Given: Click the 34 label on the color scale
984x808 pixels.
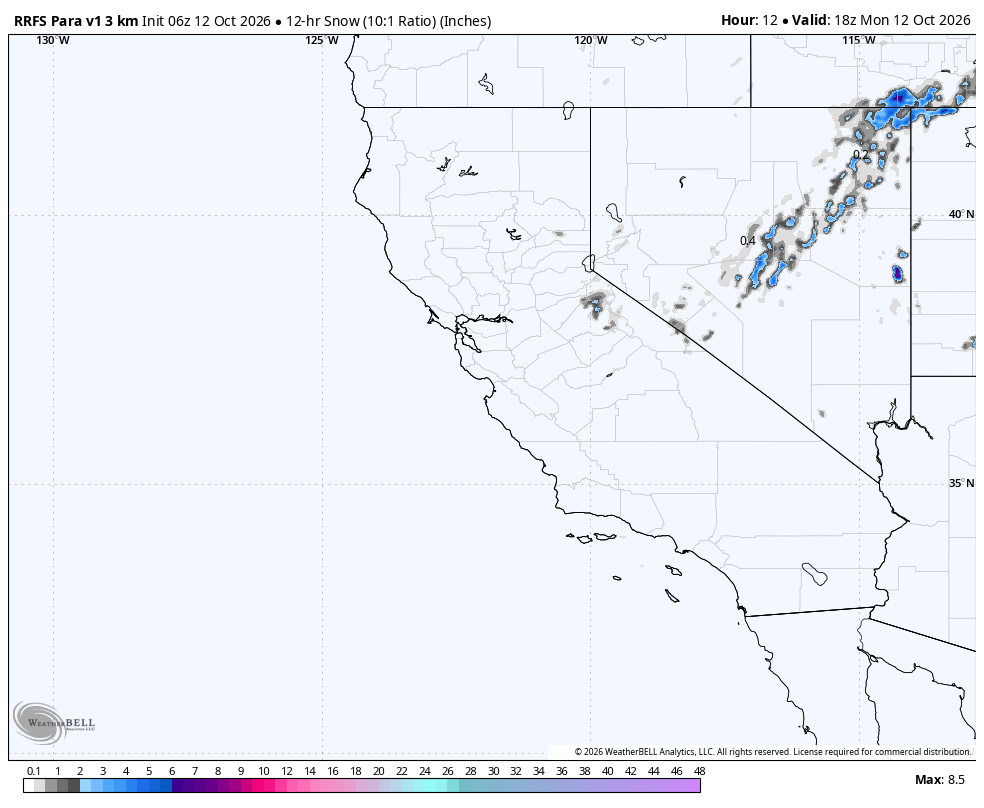Looking at the screenshot, I should [x=538, y=772].
